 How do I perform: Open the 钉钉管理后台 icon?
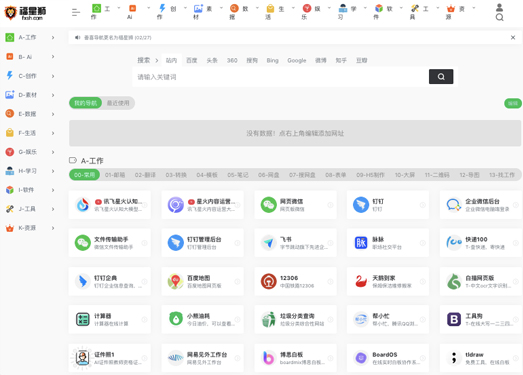coord(175,243)
